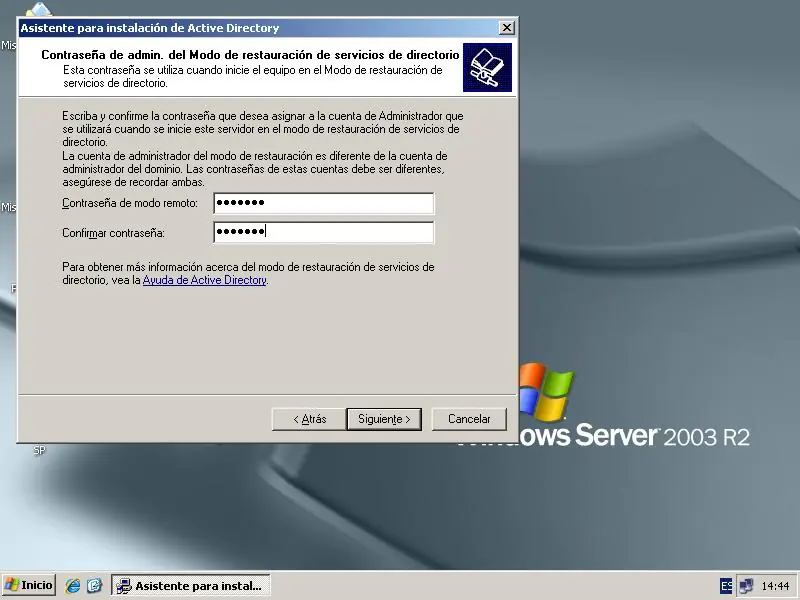Focus the Contraseña de modo remoto field
The image size is (800, 600).
(323, 203)
